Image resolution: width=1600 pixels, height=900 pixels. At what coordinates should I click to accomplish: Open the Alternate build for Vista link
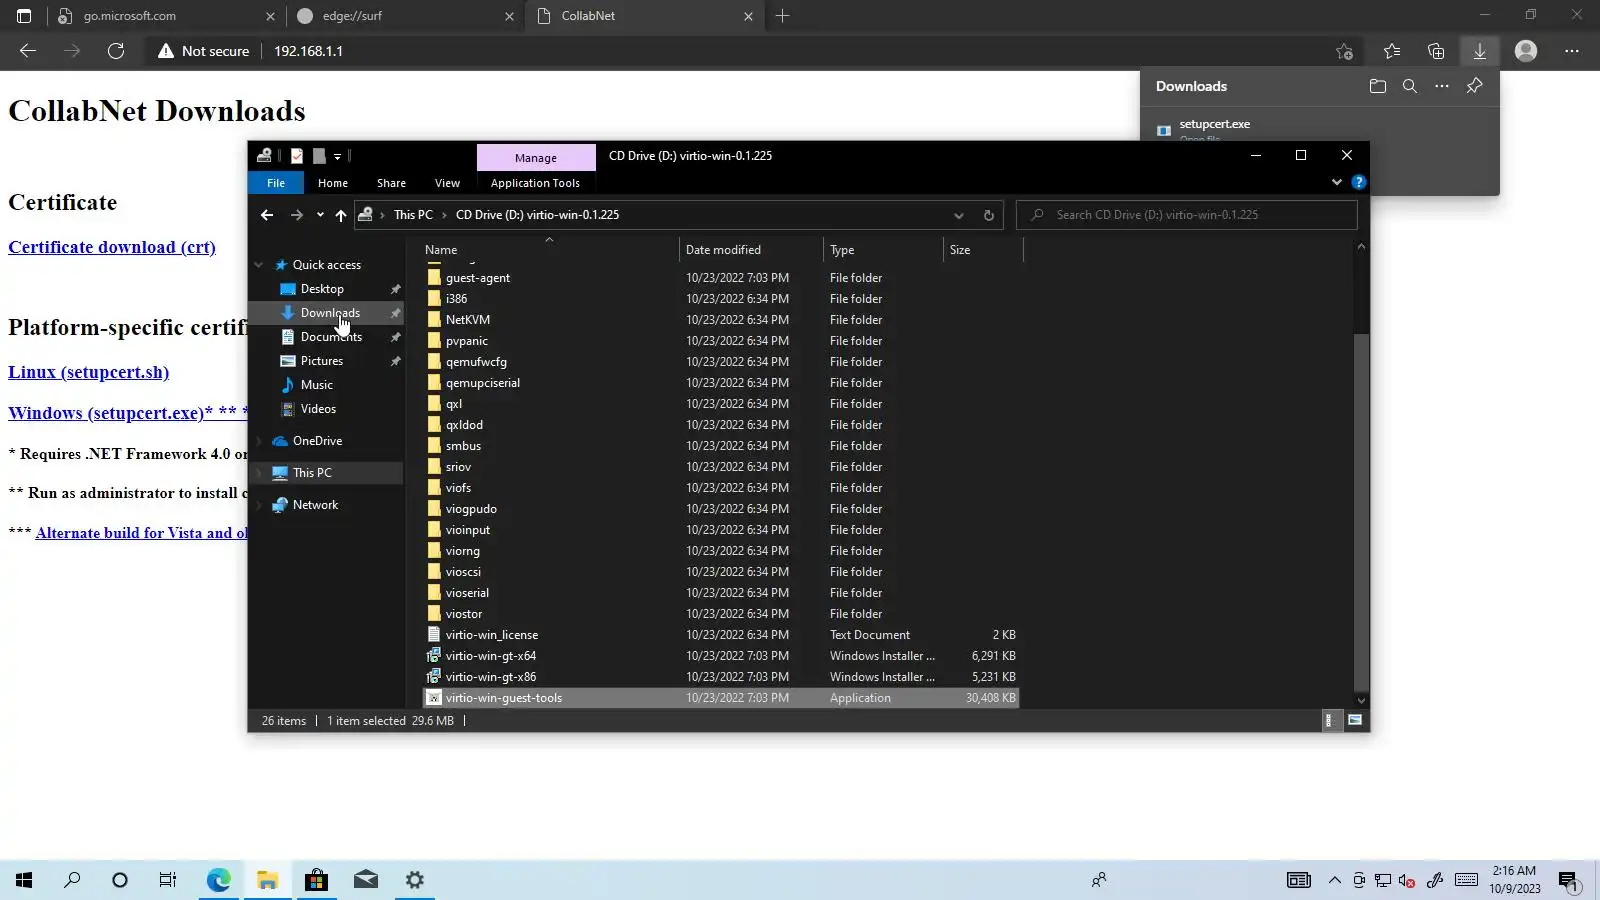click(x=141, y=533)
